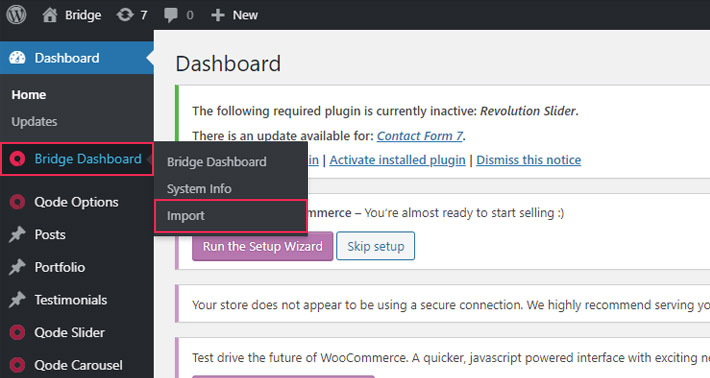The image size is (710, 378).
Task: Open the Bridge site name link
Action: click(83, 15)
